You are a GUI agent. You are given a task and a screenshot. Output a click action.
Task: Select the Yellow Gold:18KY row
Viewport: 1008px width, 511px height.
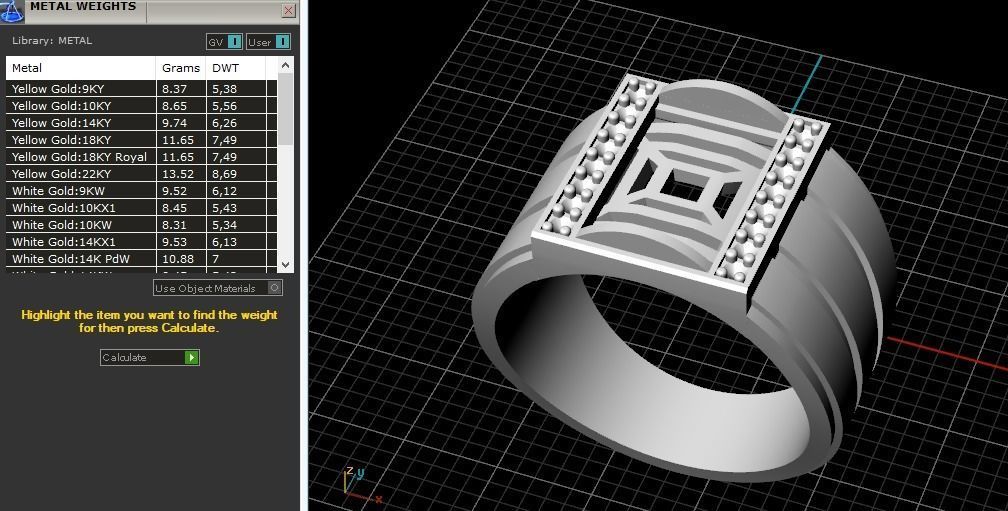(142, 139)
